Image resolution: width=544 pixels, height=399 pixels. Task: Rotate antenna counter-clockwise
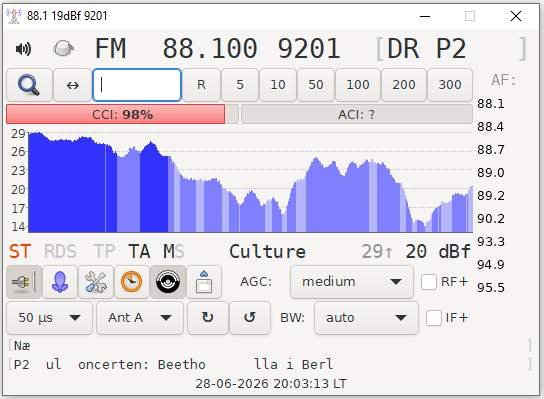(x=250, y=317)
